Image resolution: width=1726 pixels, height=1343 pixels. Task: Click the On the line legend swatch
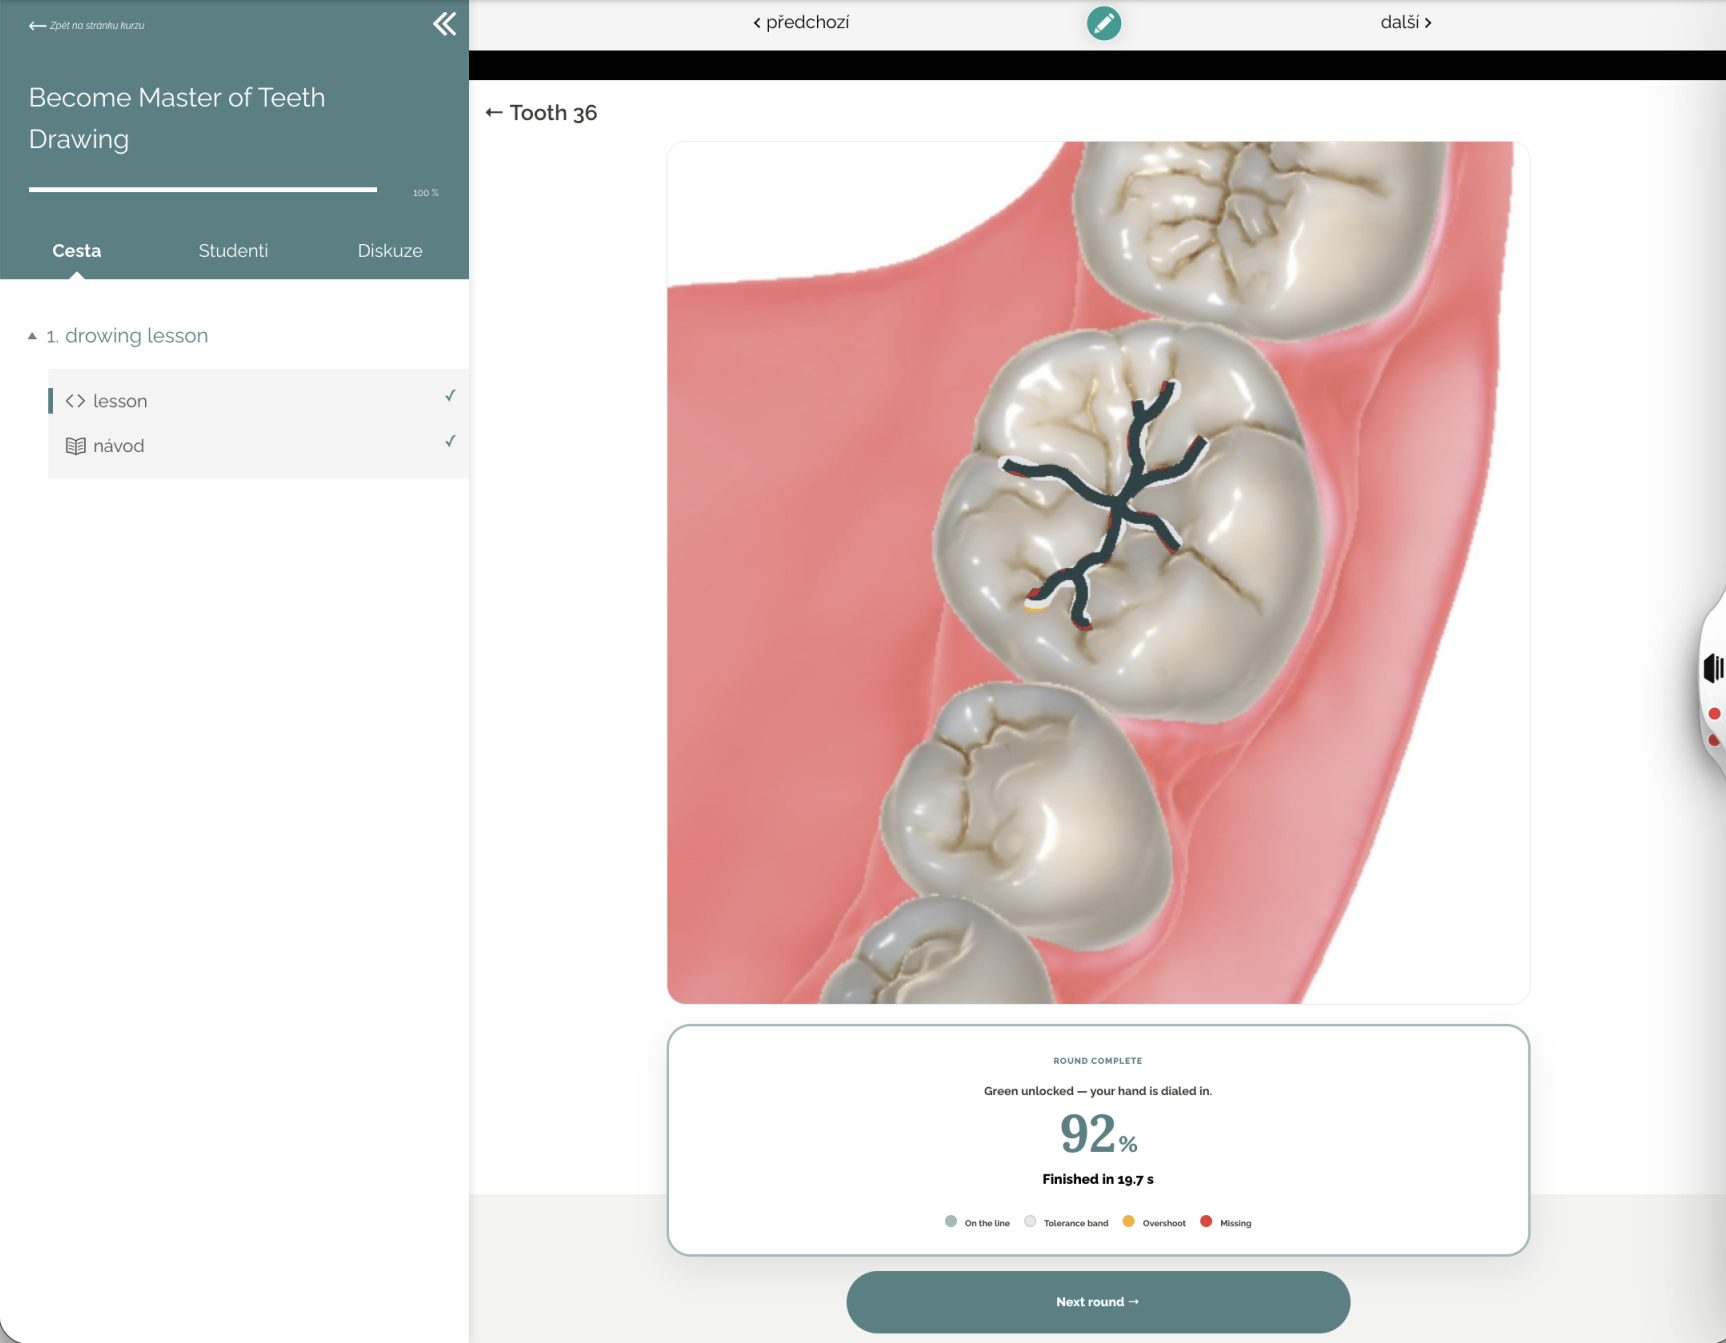click(x=951, y=1221)
